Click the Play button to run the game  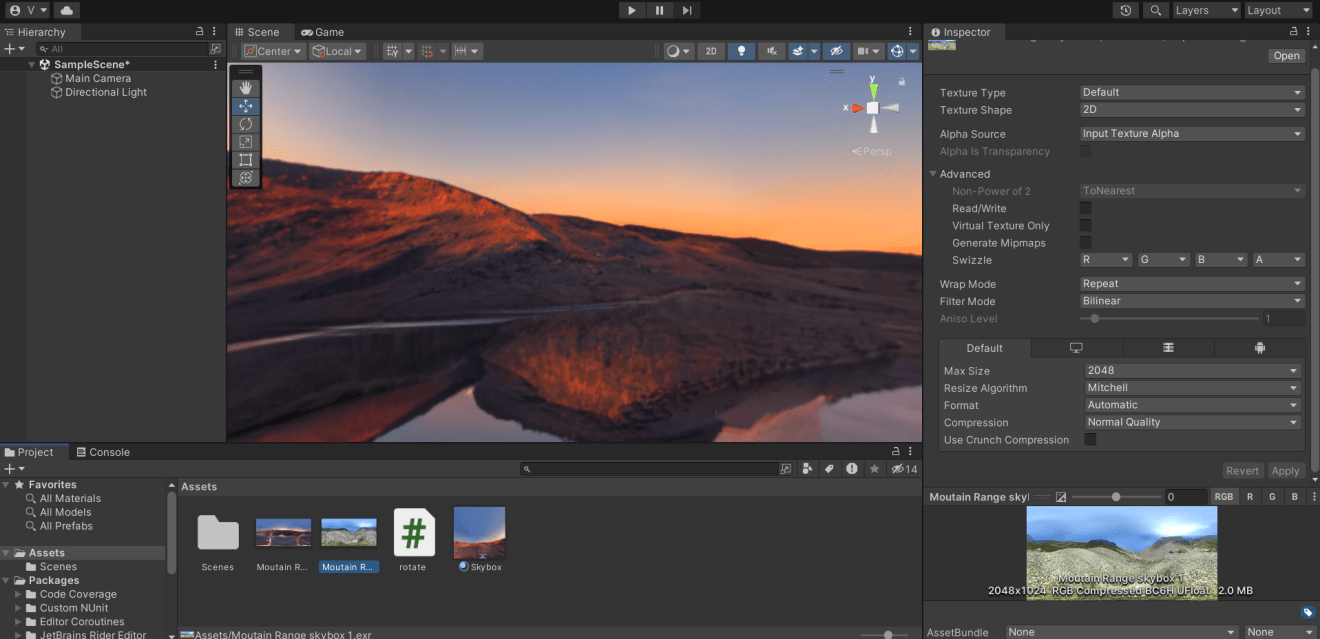[631, 10]
